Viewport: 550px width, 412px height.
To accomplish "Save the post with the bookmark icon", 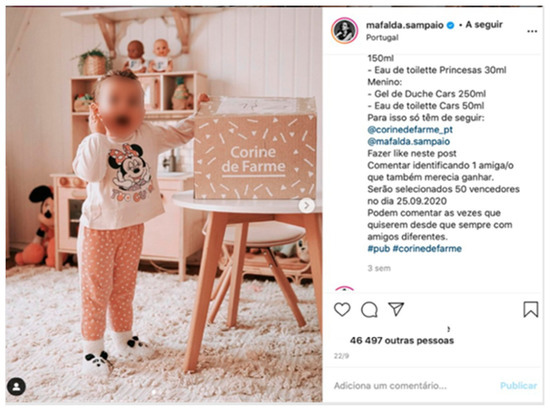I will [x=531, y=309].
